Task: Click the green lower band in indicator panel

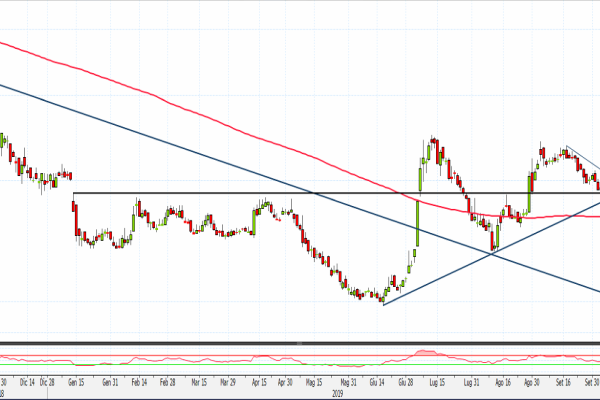Action: tap(200, 364)
